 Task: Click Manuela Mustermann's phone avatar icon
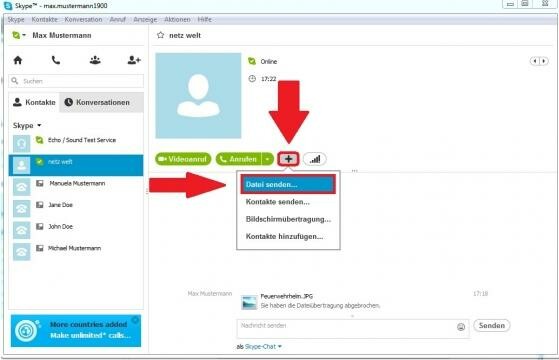click(x=21, y=187)
